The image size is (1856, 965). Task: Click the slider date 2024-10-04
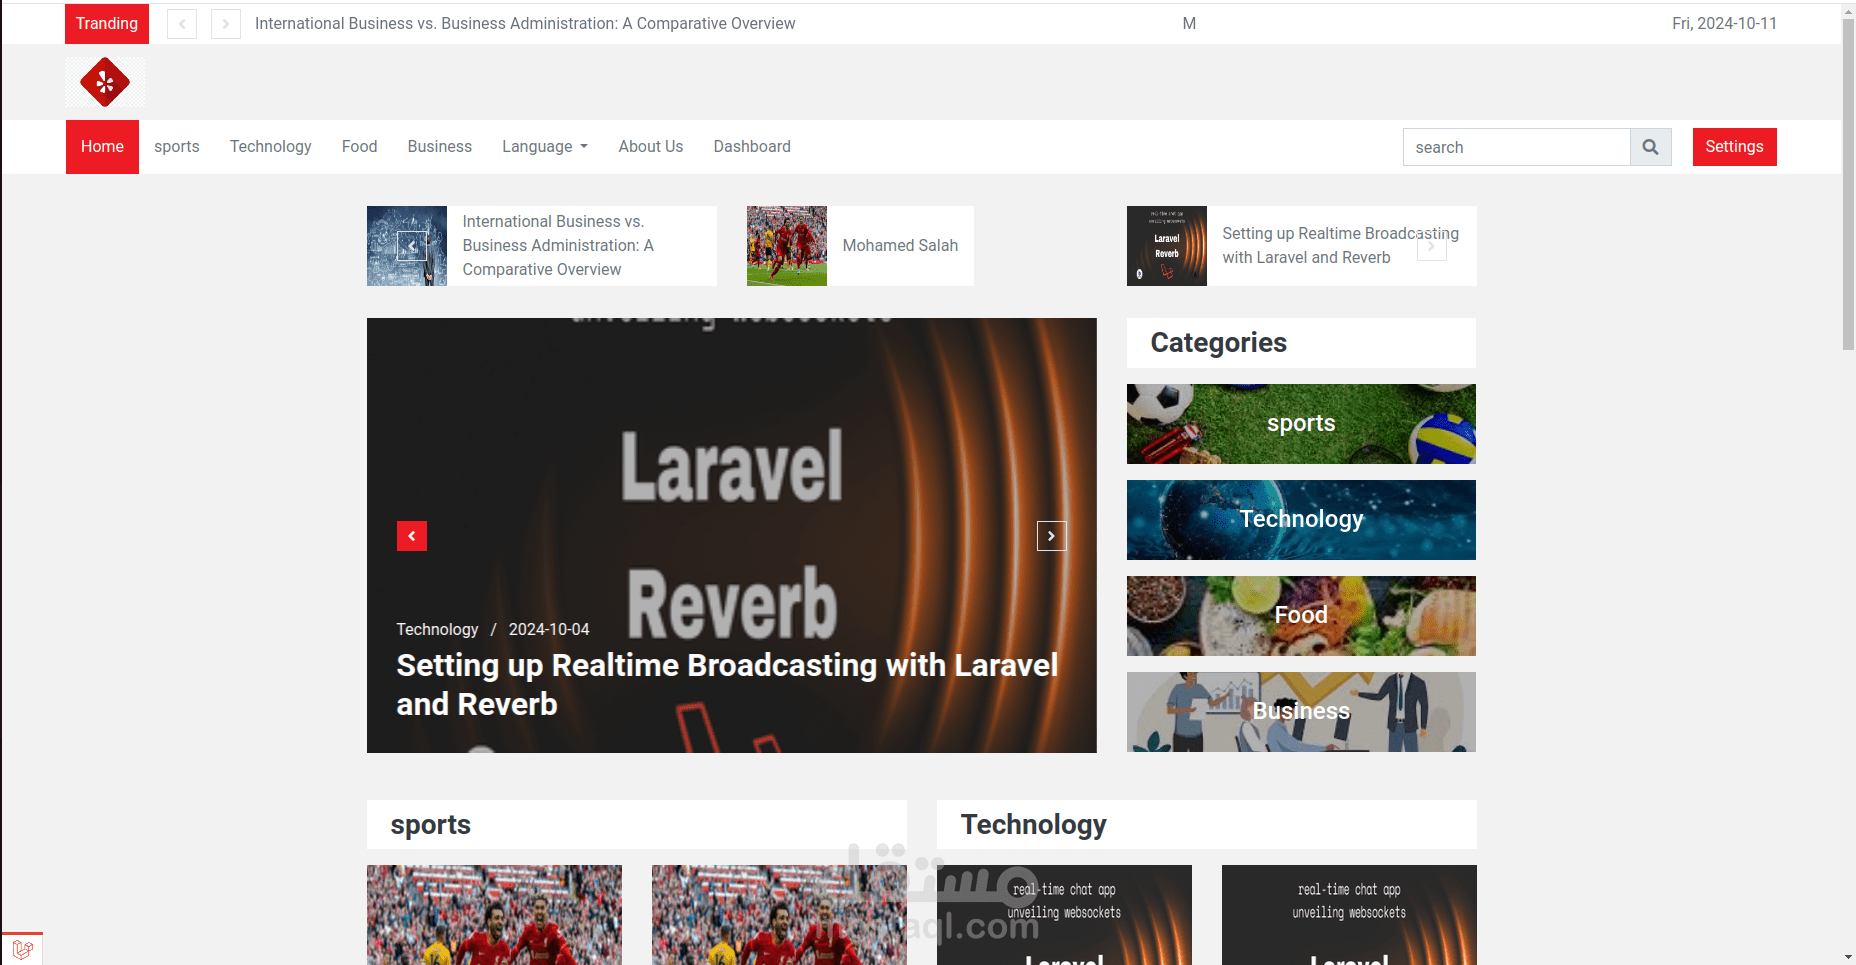coord(549,629)
